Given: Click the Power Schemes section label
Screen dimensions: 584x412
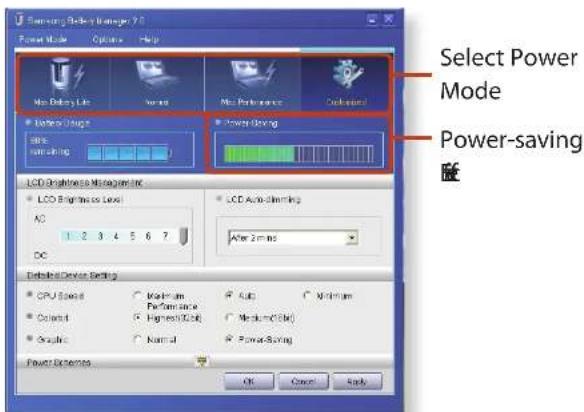Looking at the screenshot, I should click(58, 362).
